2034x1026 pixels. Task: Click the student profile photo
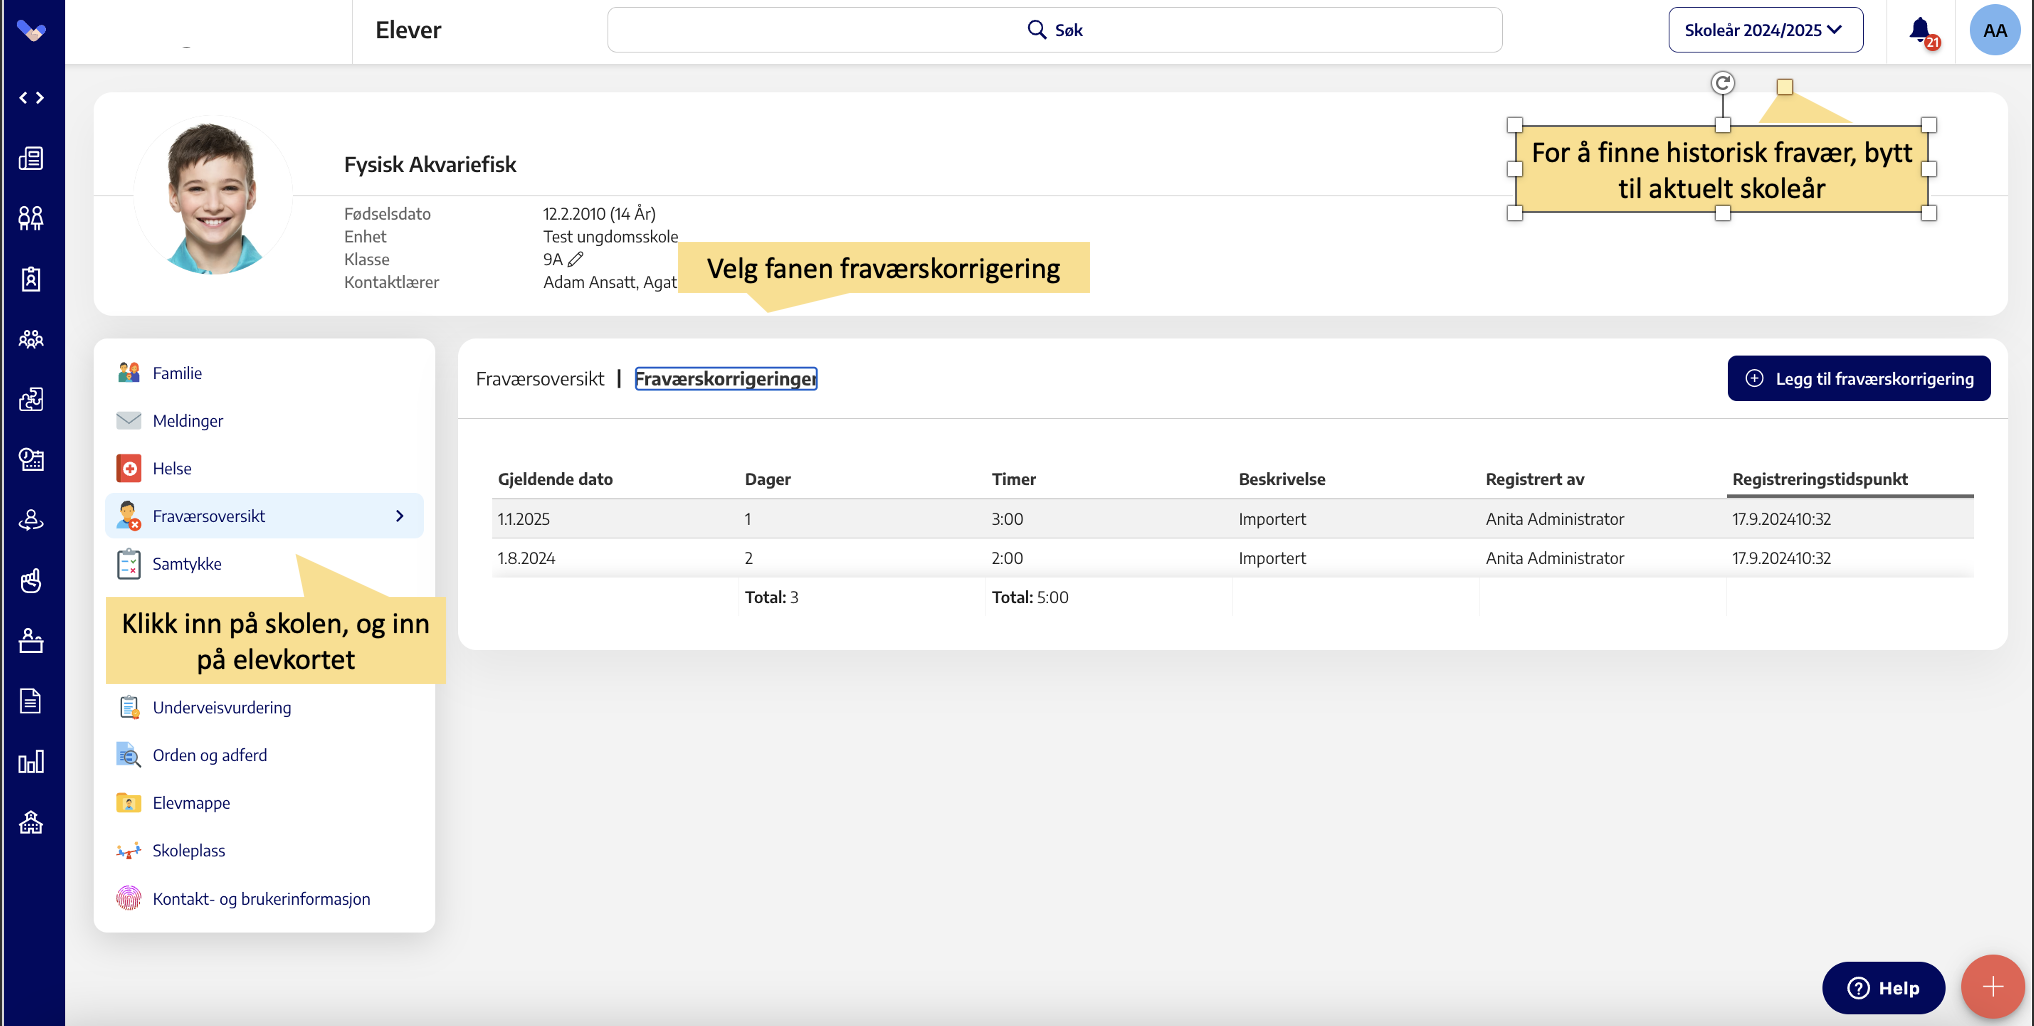pyautogui.click(x=213, y=196)
